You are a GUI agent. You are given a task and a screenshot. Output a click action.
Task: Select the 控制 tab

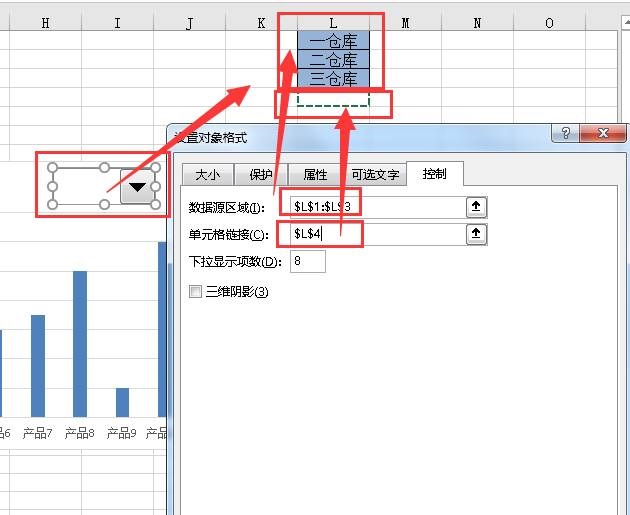click(x=435, y=174)
